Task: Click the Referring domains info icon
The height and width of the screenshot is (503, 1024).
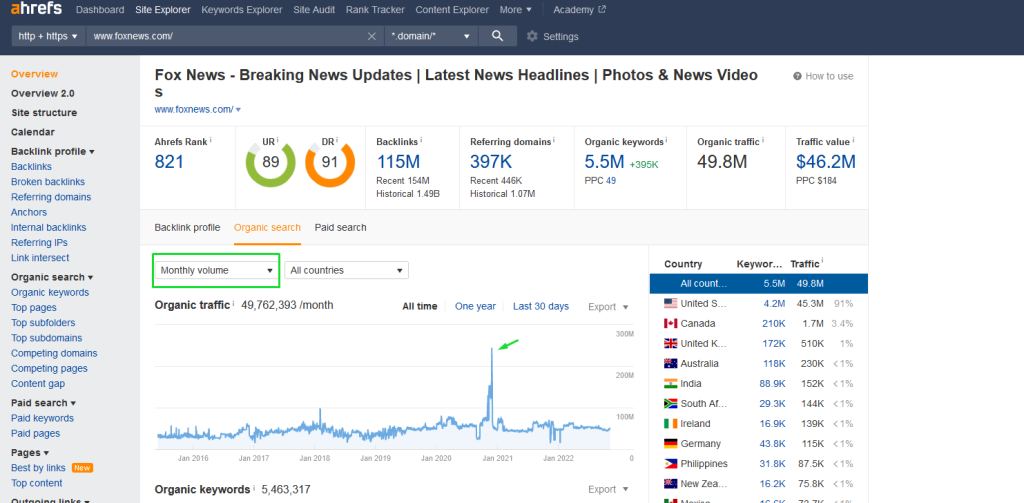Action: click(553, 140)
